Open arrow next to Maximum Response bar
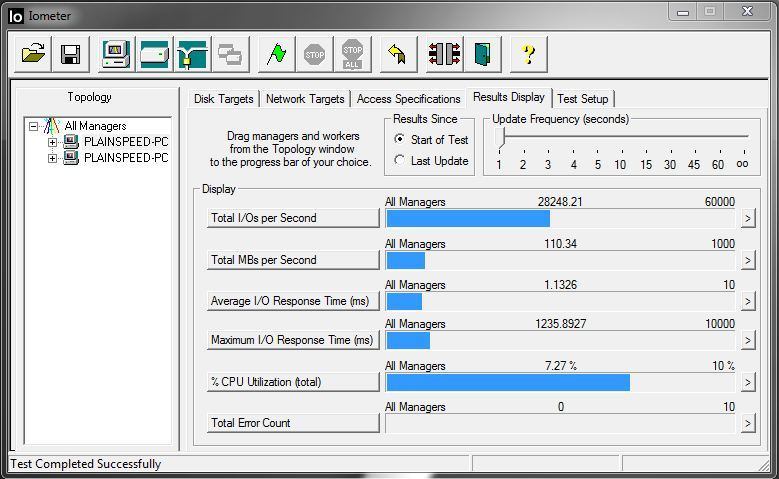The width and height of the screenshot is (779, 479). 748,340
